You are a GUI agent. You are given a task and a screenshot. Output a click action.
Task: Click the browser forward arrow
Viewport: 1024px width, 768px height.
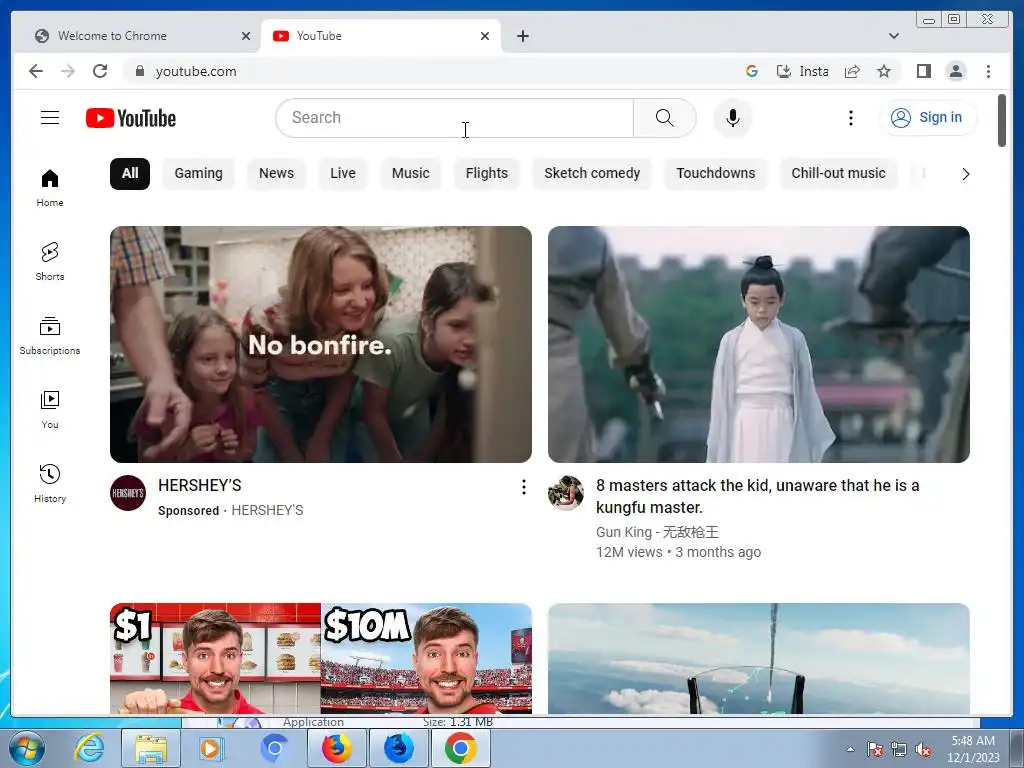[68, 71]
